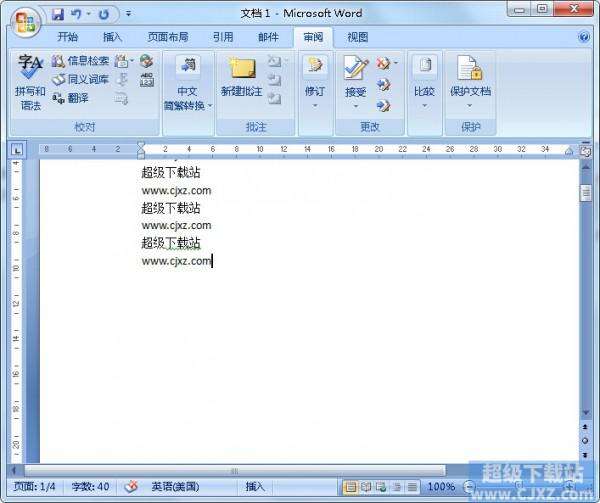The width and height of the screenshot is (600, 503).
Task: Open the 同义词库 thesaurus
Action: pyautogui.click(x=80, y=79)
